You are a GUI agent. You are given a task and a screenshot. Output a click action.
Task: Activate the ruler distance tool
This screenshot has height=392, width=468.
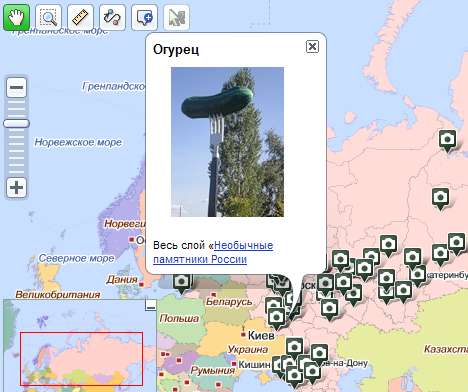(80, 17)
